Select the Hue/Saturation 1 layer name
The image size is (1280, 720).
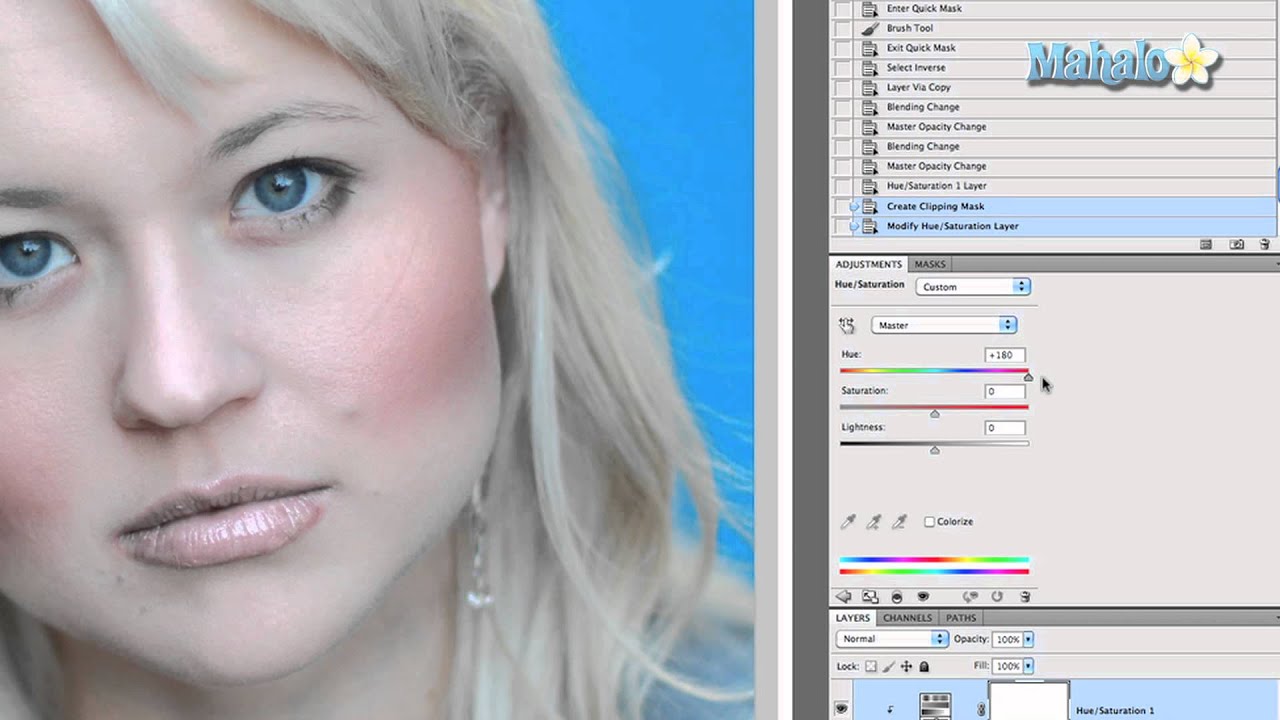pos(1115,710)
